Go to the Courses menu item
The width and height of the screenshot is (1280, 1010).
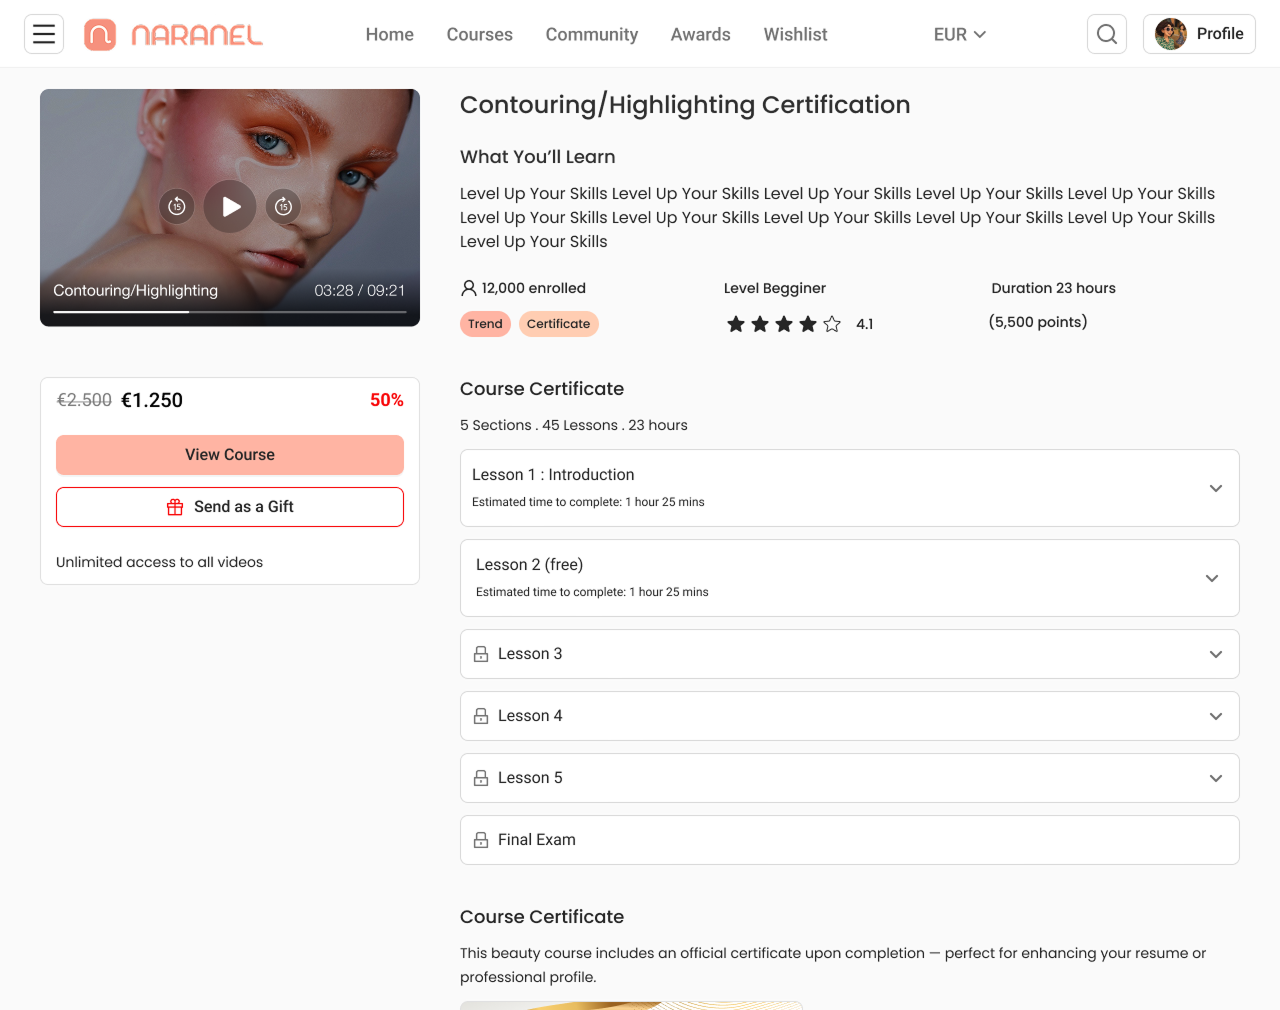(x=479, y=35)
